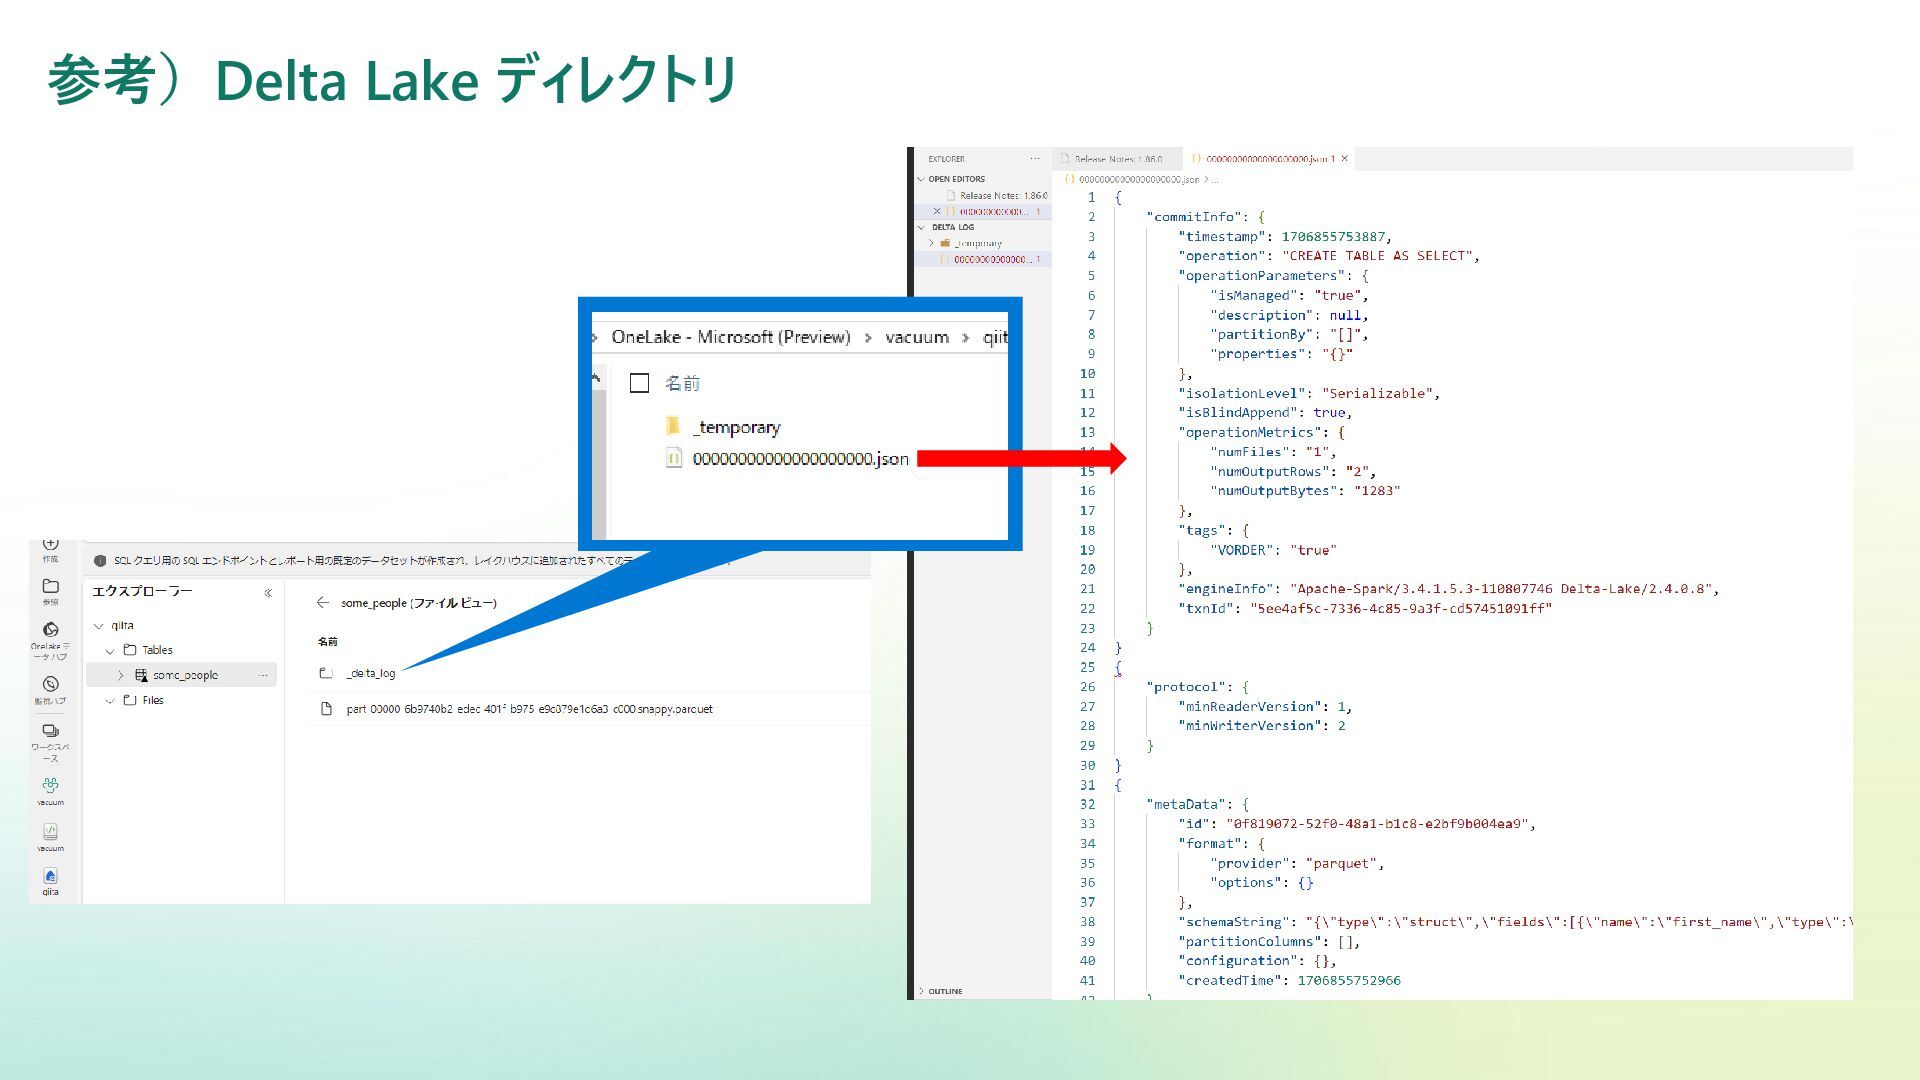Screen dimensions: 1920x1080
Task: Expand the some_people table node
Action: 121,676
